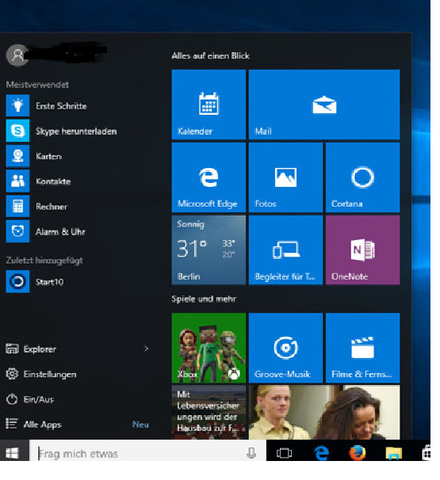Viewport: 440px width, 480px height.
Task: Open the Berlin weather tile
Action: [209, 250]
